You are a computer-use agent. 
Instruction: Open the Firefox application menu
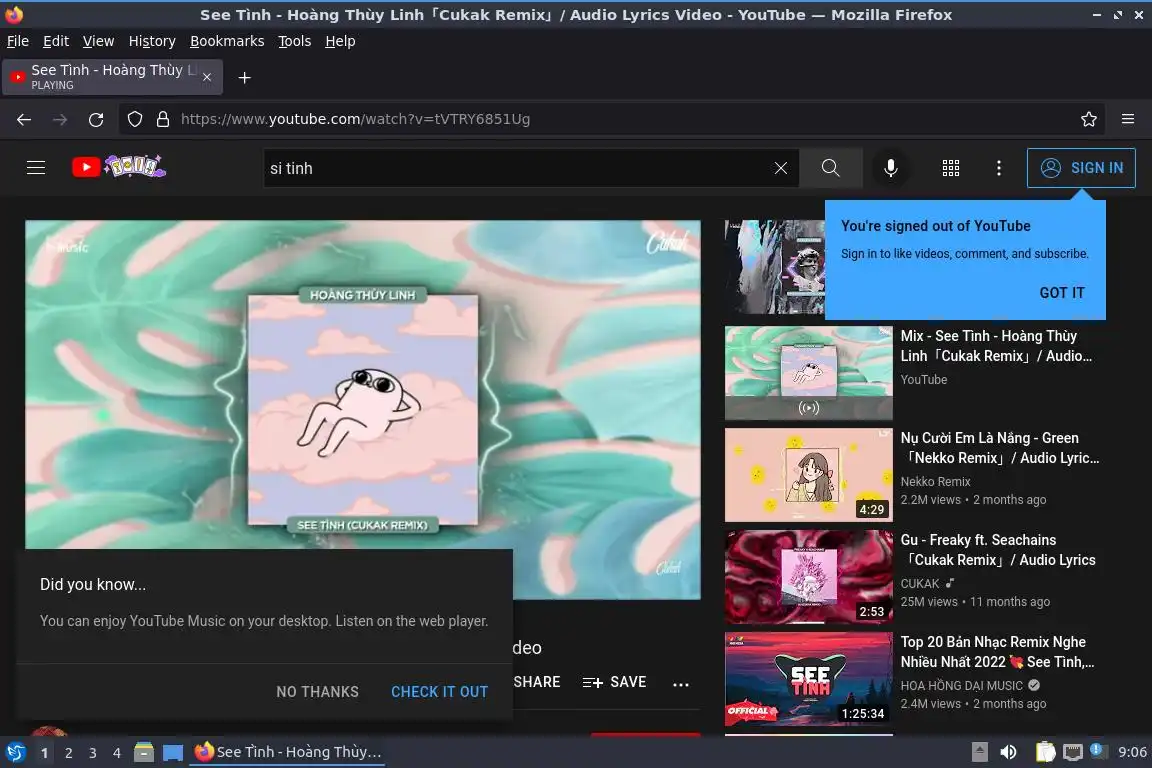pos(1128,119)
